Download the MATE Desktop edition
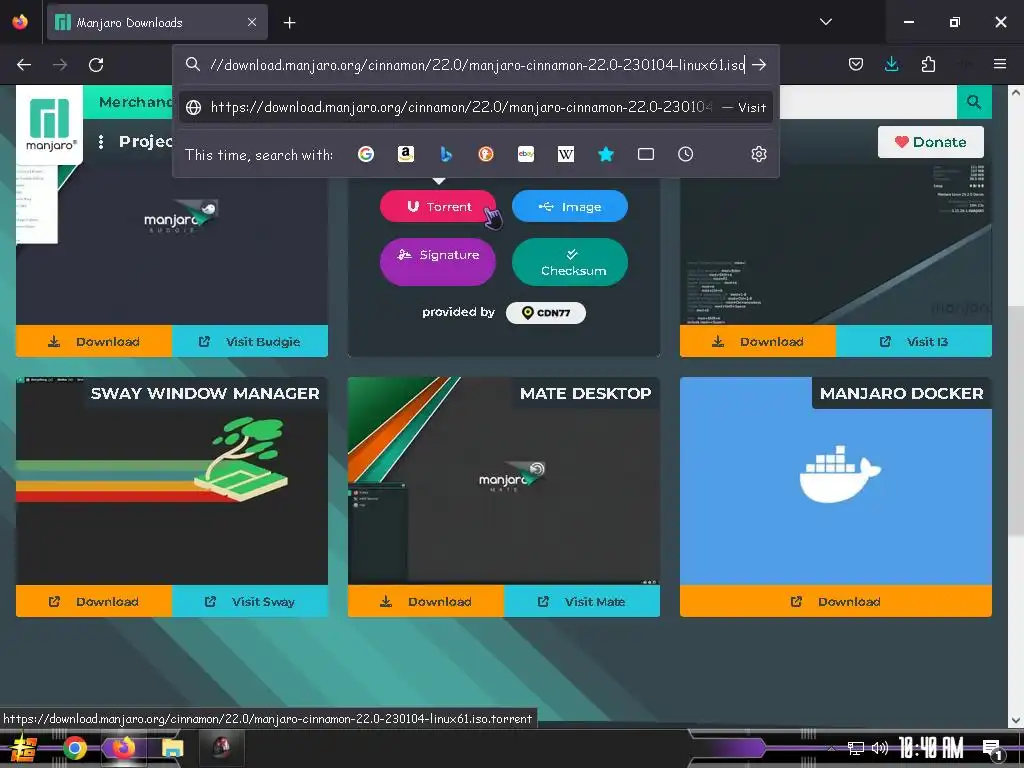The height and width of the screenshot is (768, 1024). point(426,601)
